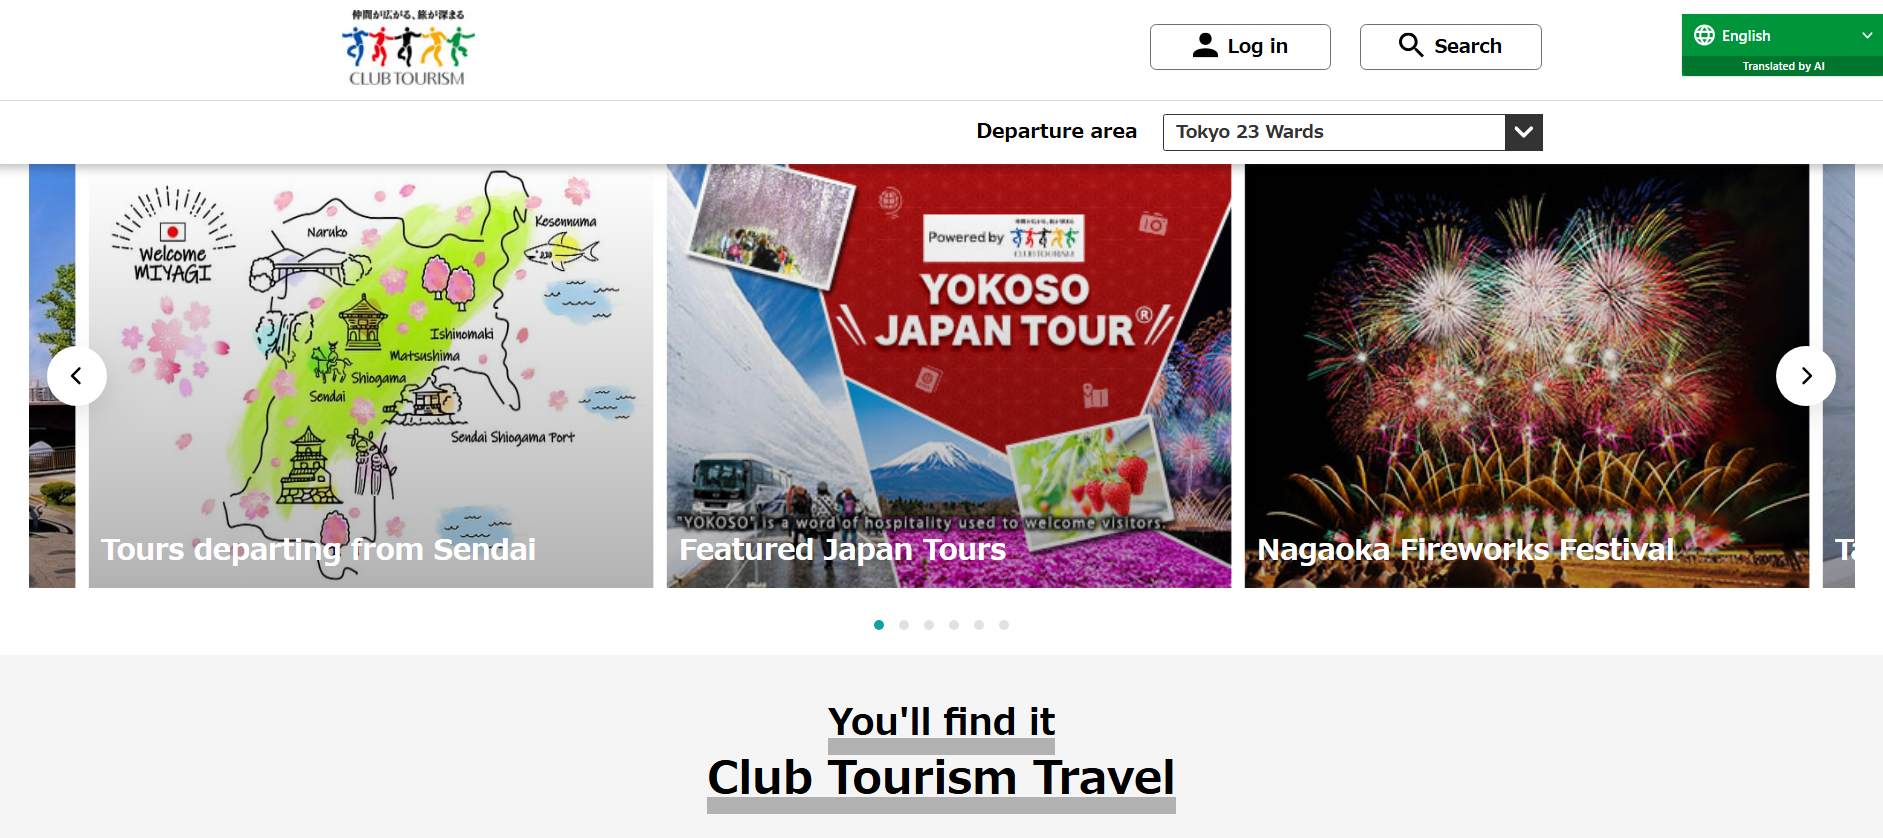
Task: Show previous carousel slide arrow
Action: point(77,376)
